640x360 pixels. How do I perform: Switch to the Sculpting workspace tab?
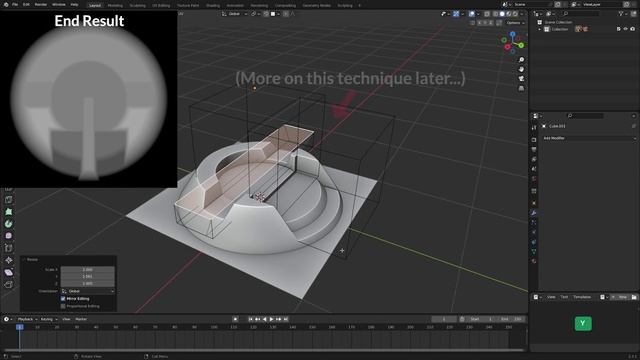(137, 5)
